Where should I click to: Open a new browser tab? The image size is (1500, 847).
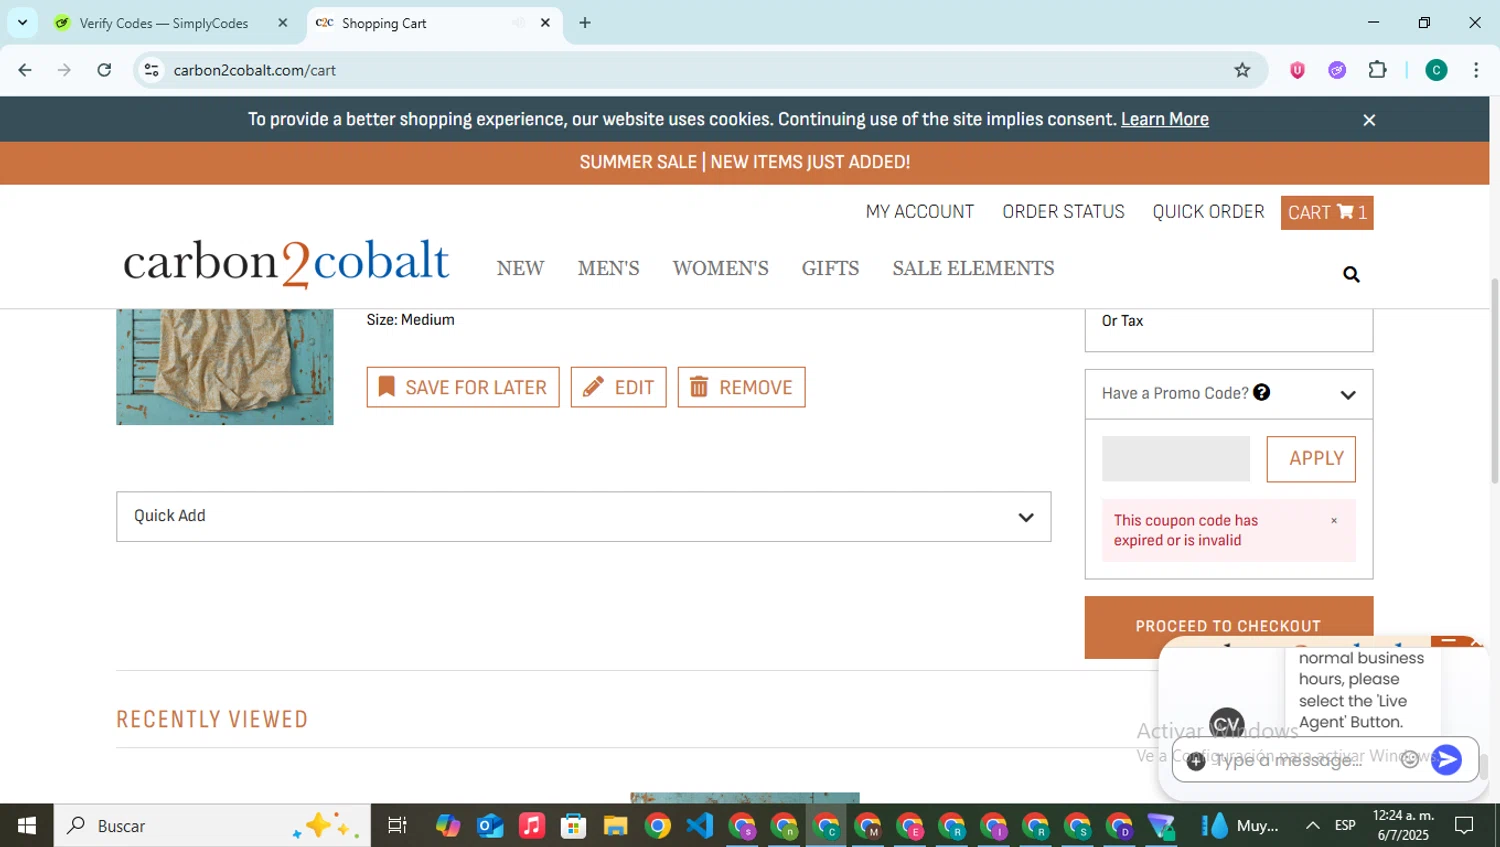[x=585, y=23]
